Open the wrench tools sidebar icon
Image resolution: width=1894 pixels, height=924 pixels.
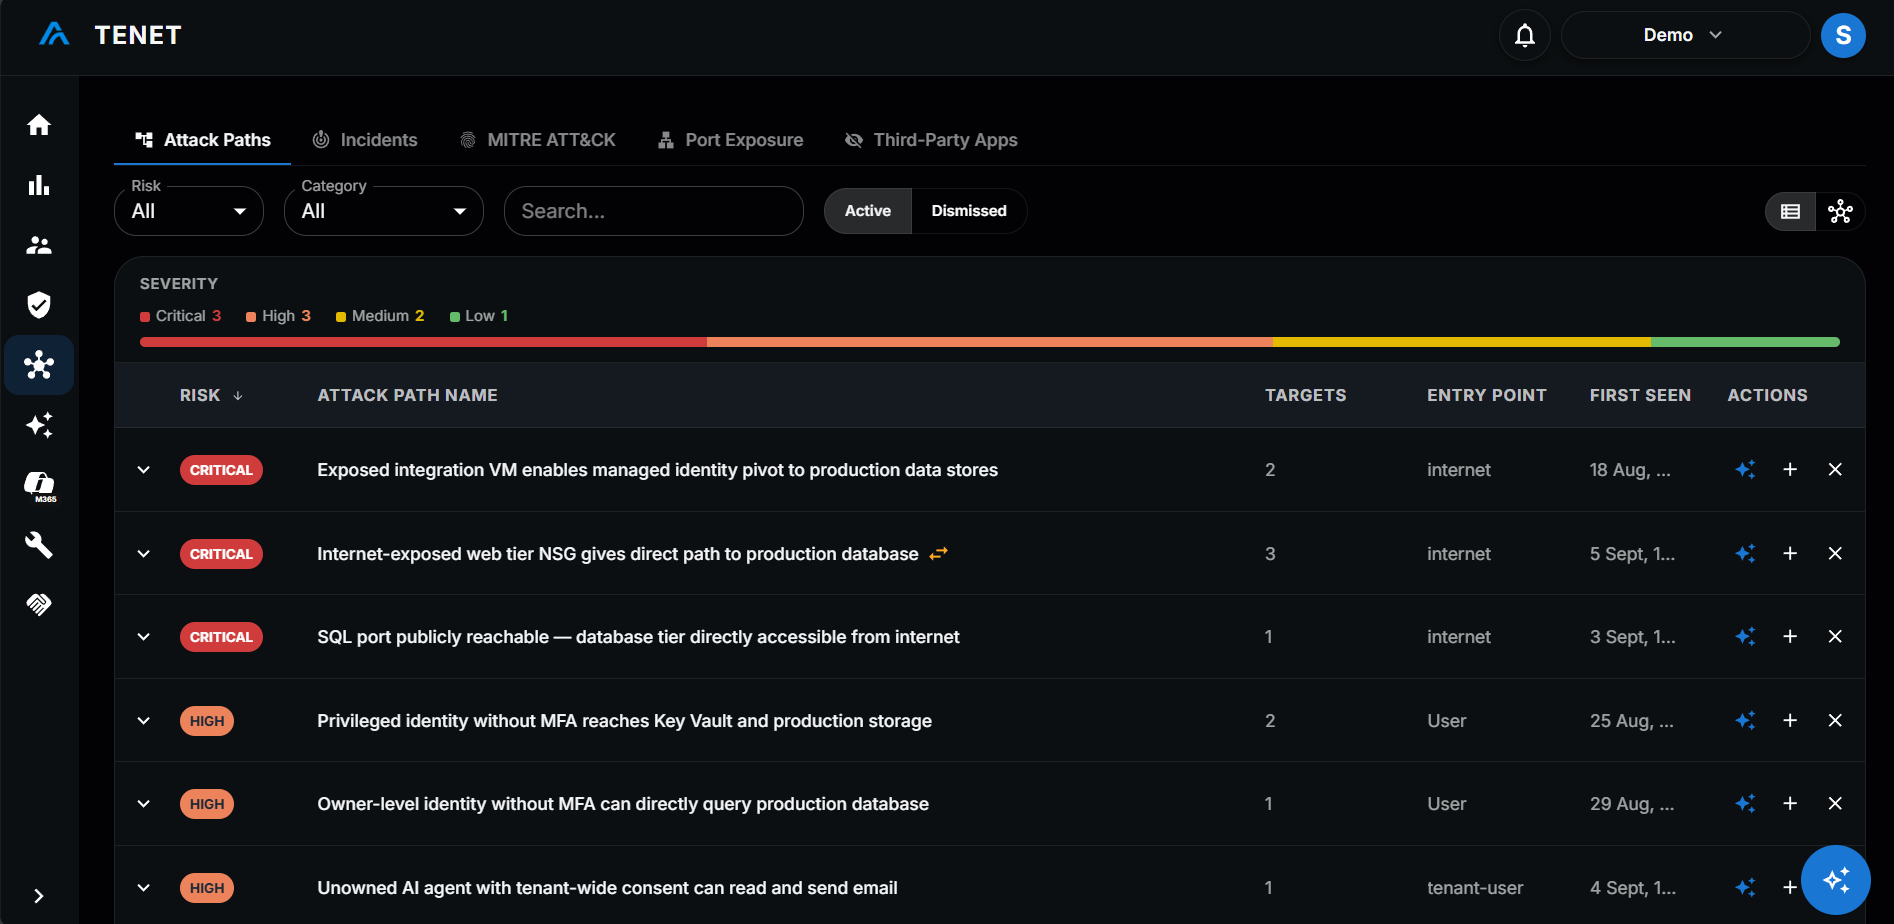[x=39, y=545]
